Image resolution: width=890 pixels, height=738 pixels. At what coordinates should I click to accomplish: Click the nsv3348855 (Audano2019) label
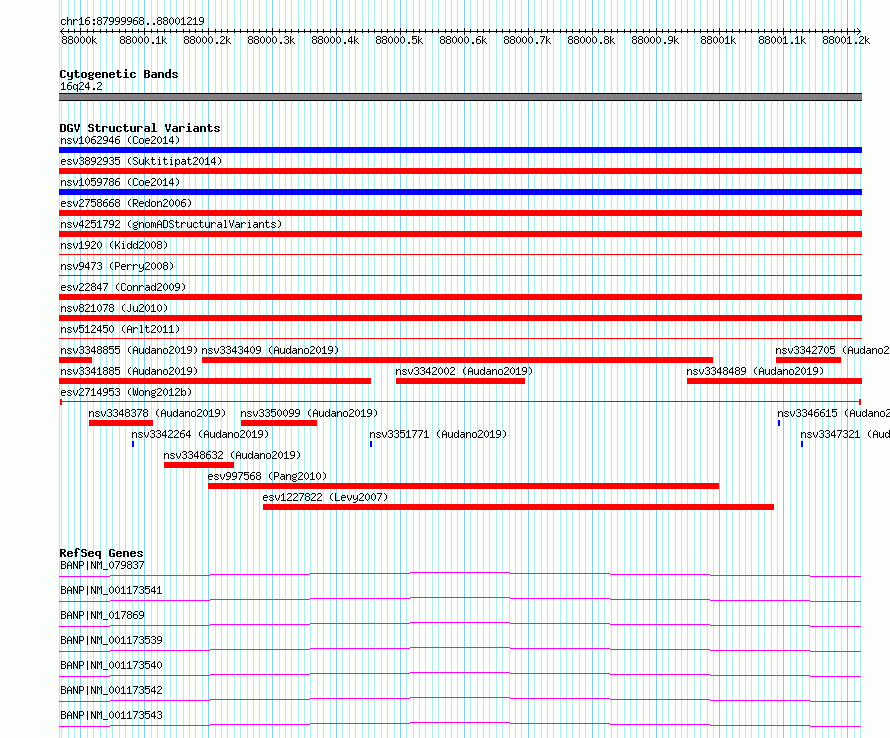129,350
